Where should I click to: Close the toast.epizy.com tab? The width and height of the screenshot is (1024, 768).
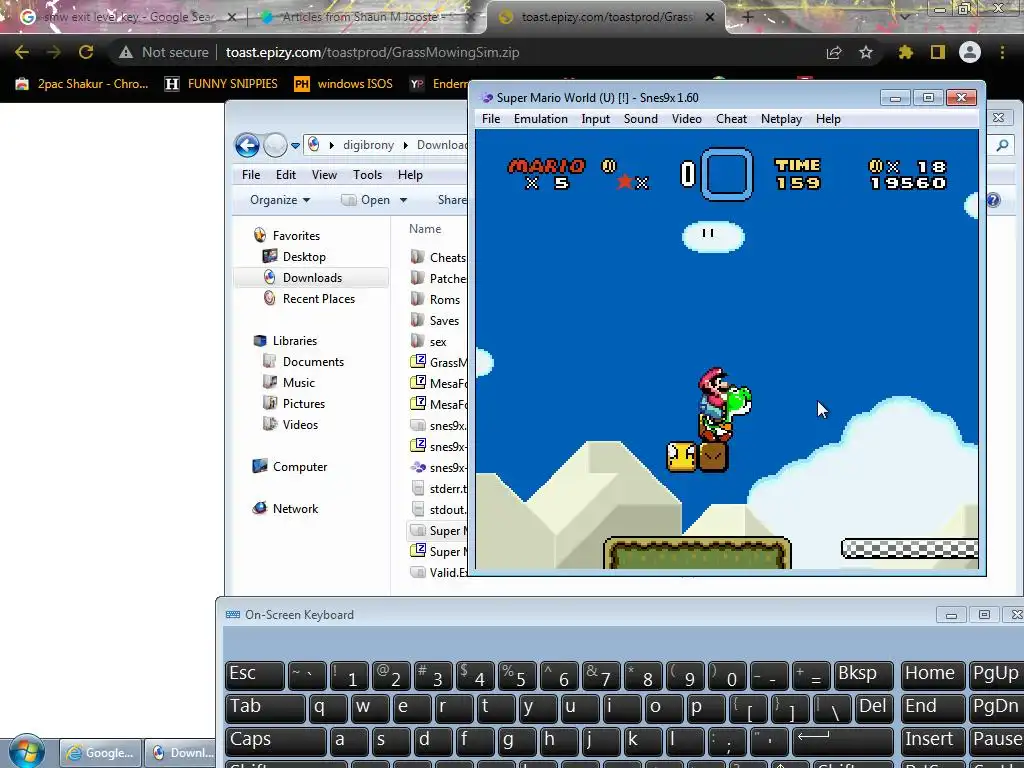tap(710, 17)
